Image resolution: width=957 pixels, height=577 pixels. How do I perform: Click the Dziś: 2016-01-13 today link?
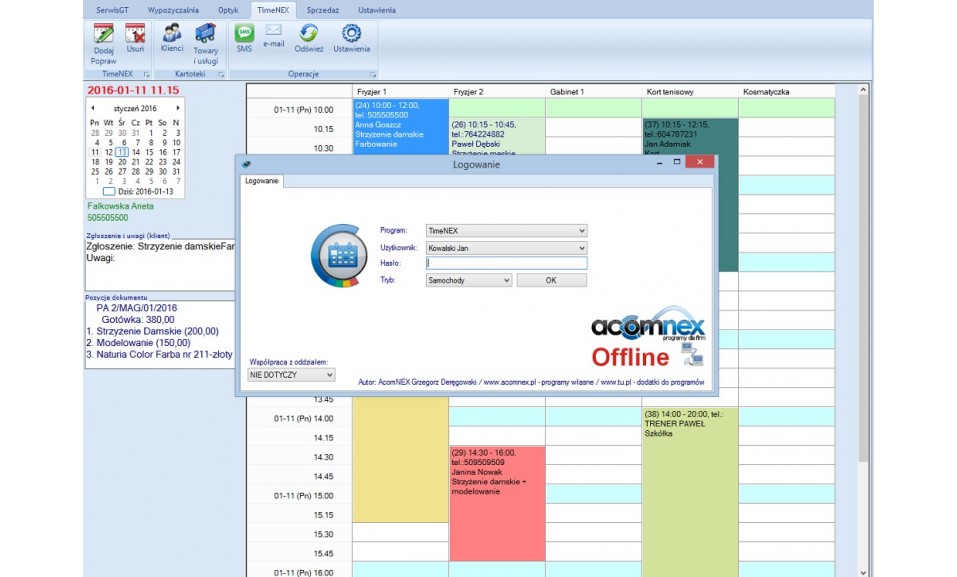[x=138, y=191]
